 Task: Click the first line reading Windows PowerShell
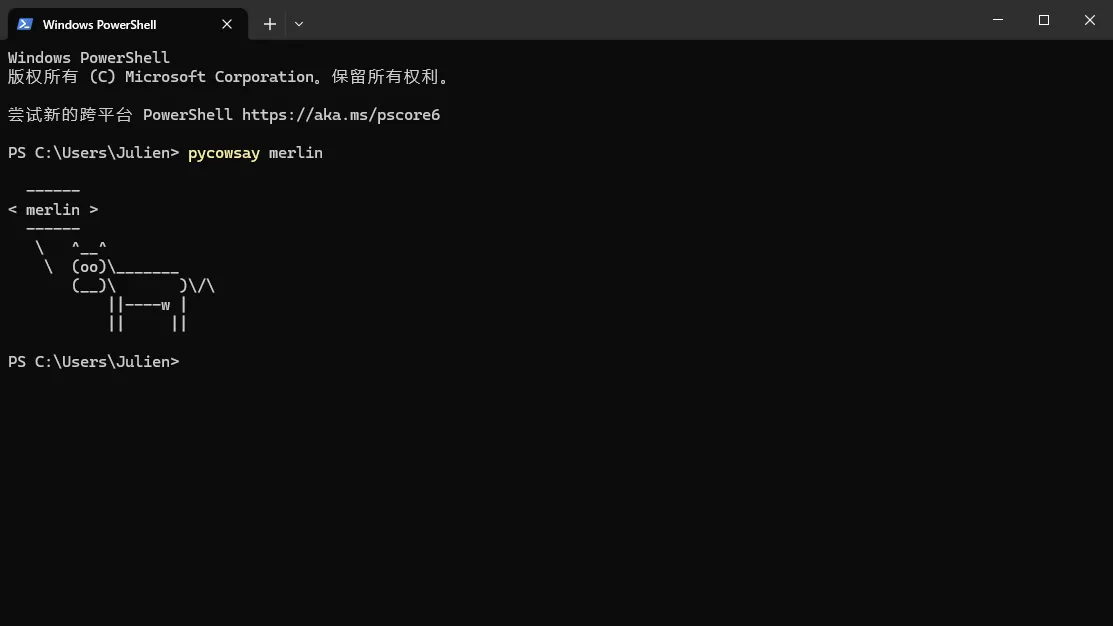[x=89, y=58]
